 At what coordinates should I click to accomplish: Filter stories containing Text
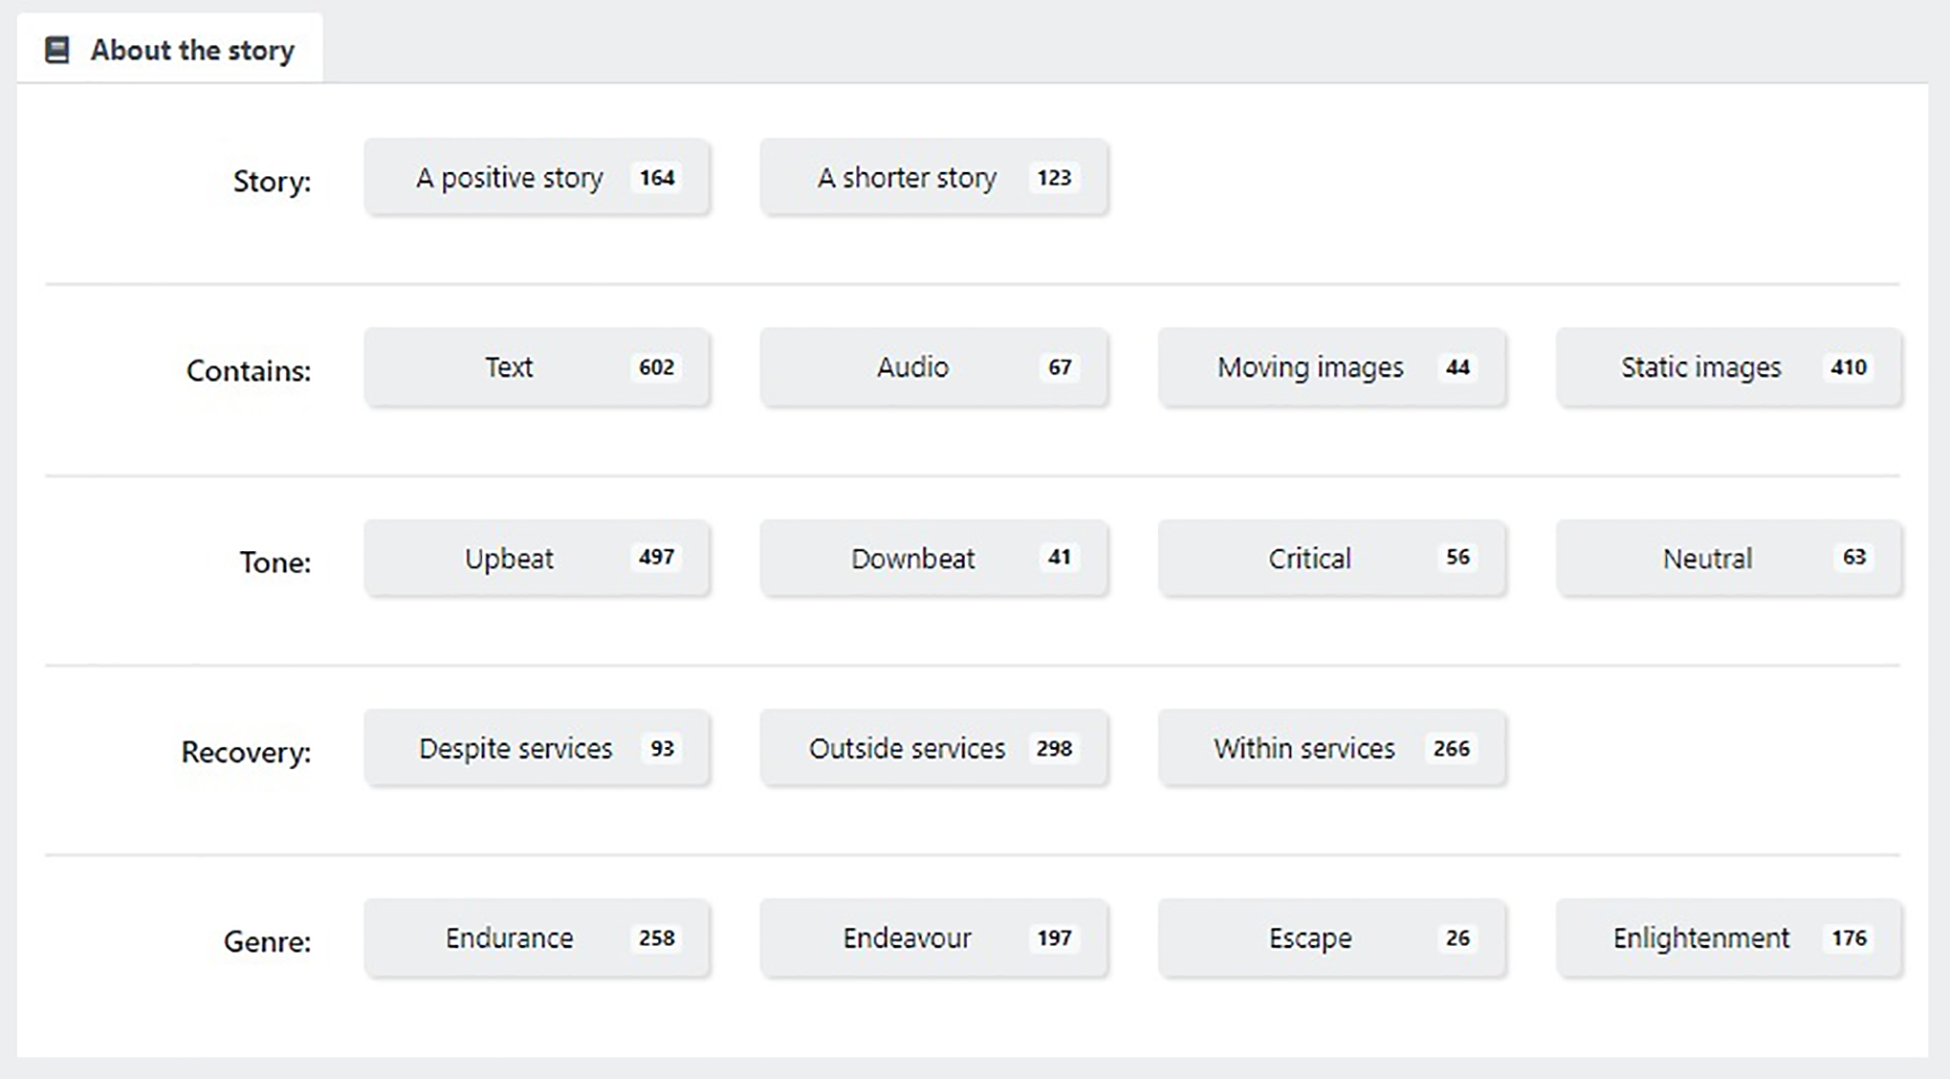pyautogui.click(x=537, y=368)
